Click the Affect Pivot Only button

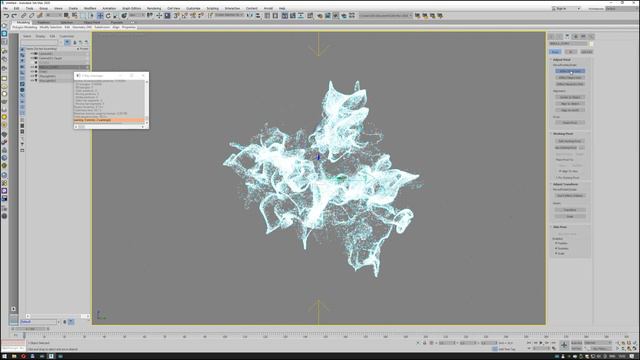[570, 71]
